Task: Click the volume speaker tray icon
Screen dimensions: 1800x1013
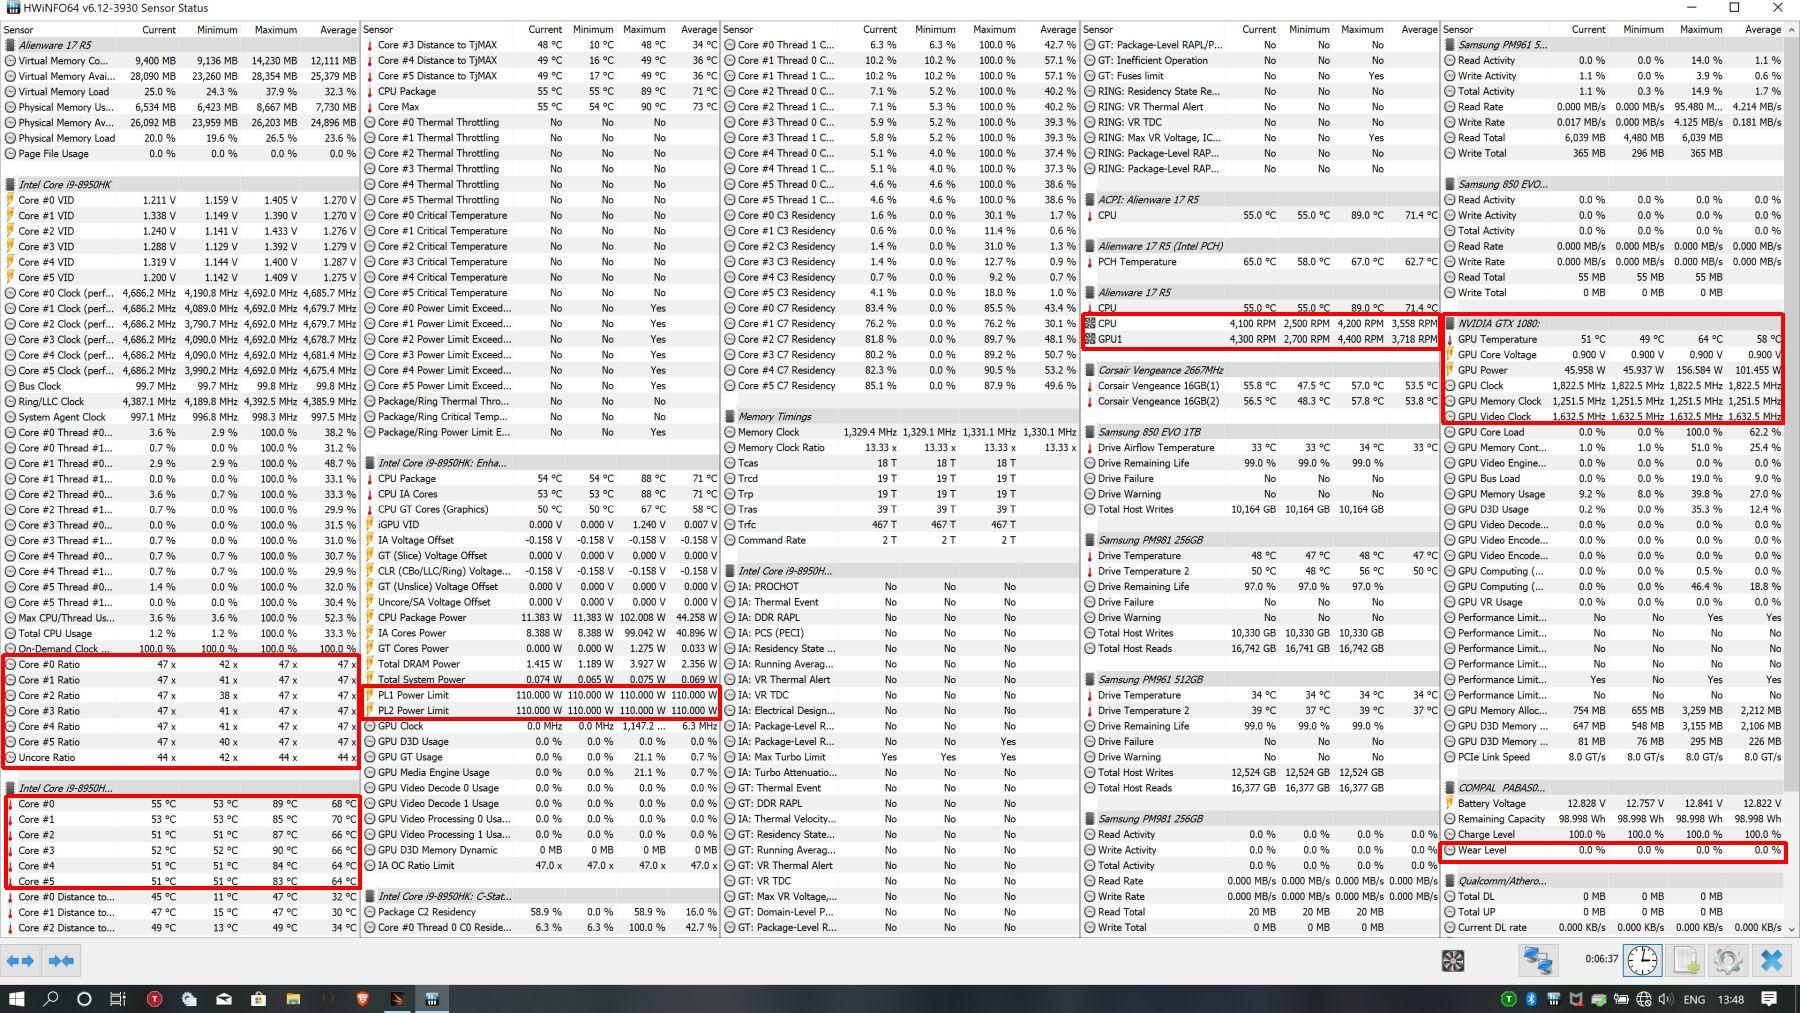Action: tap(1665, 998)
